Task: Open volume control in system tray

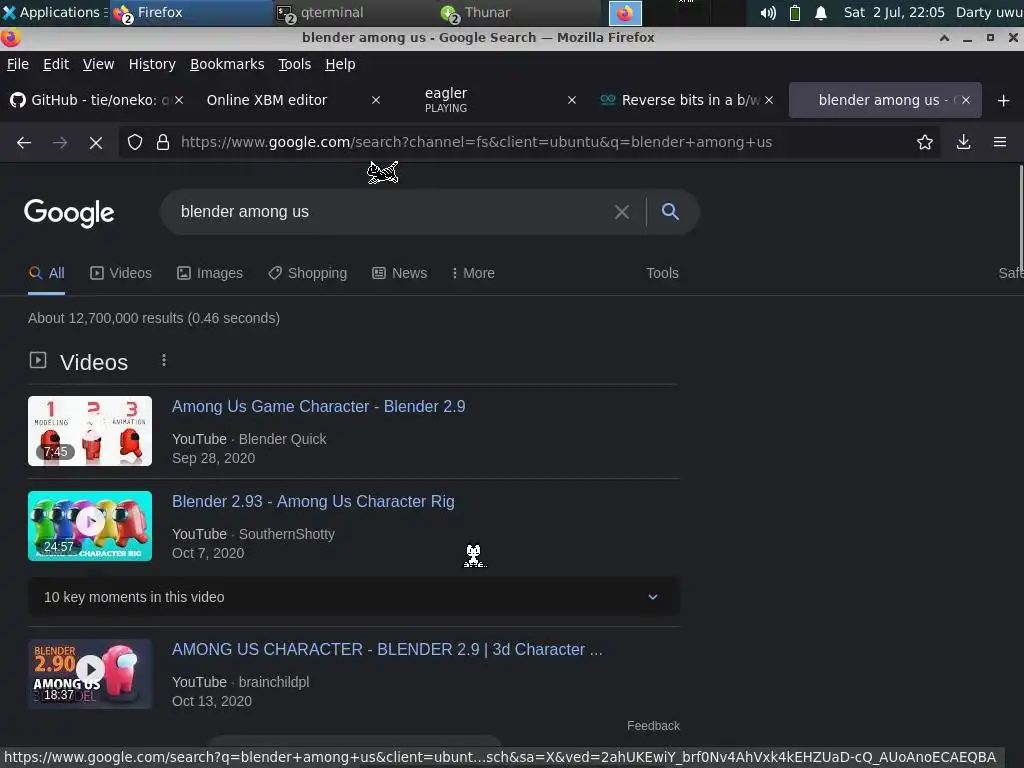Action: (768, 13)
